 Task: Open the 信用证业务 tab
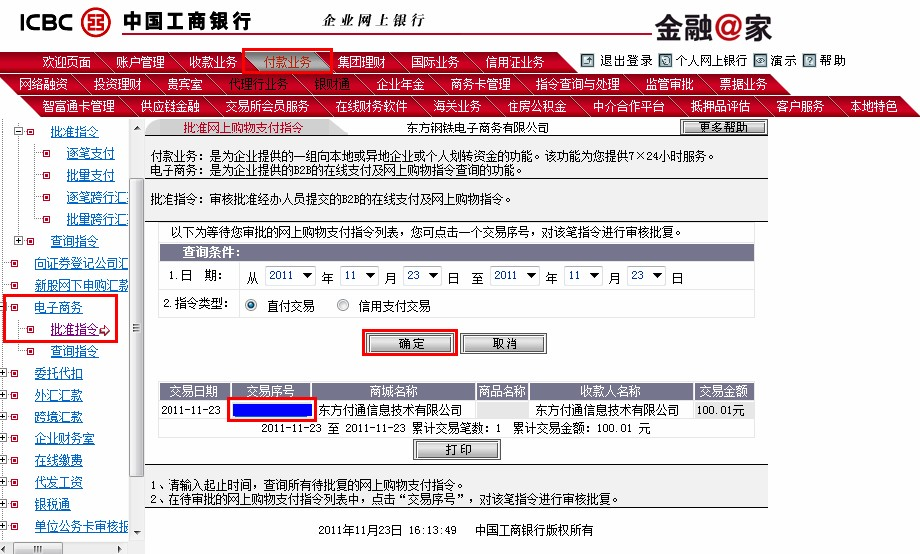[x=515, y=62]
